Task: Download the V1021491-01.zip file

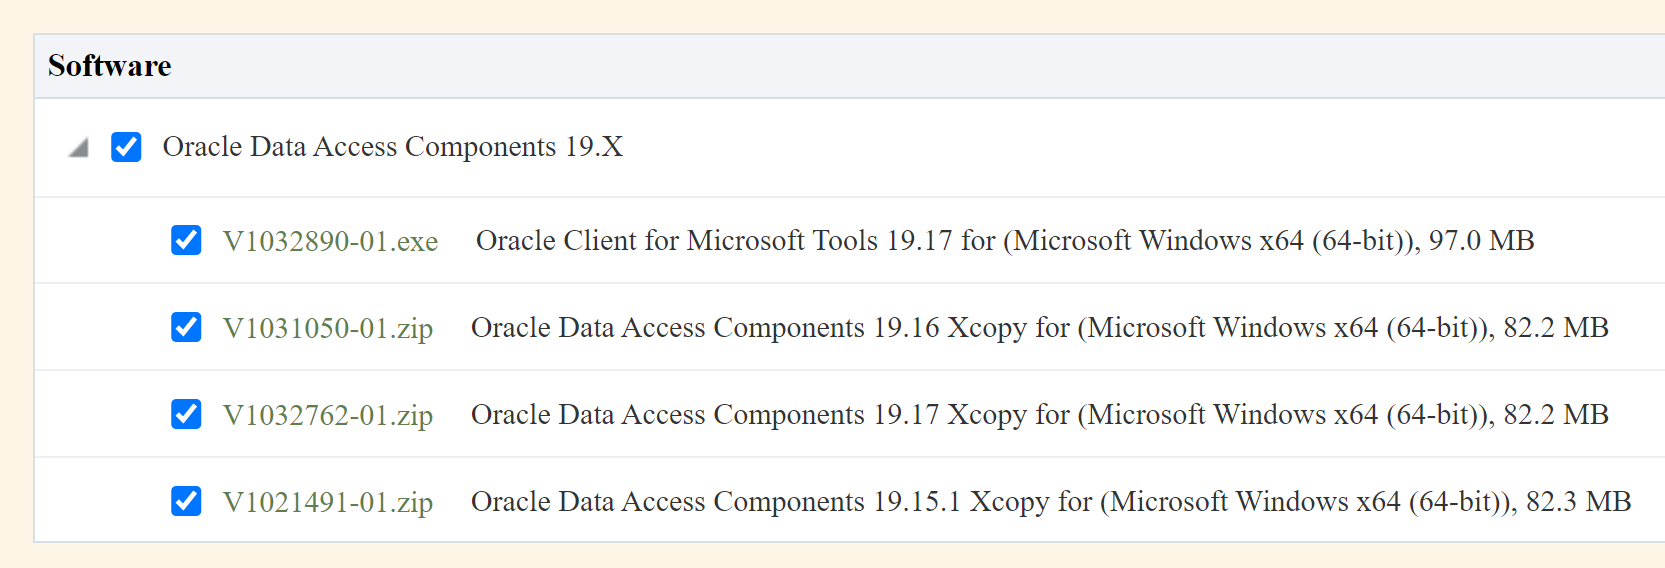Action: point(328,502)
